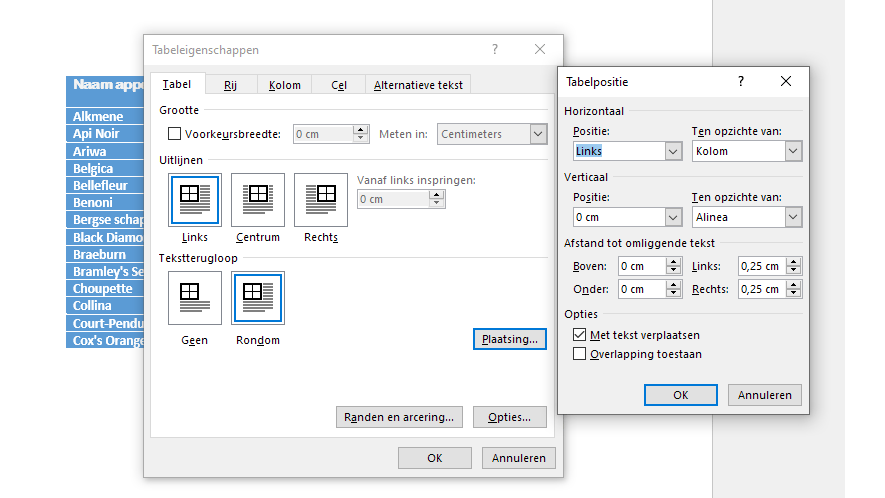
Task: Expand horizontal Ten opzichte van Kolom dropdown
Action: click(793, 151)
